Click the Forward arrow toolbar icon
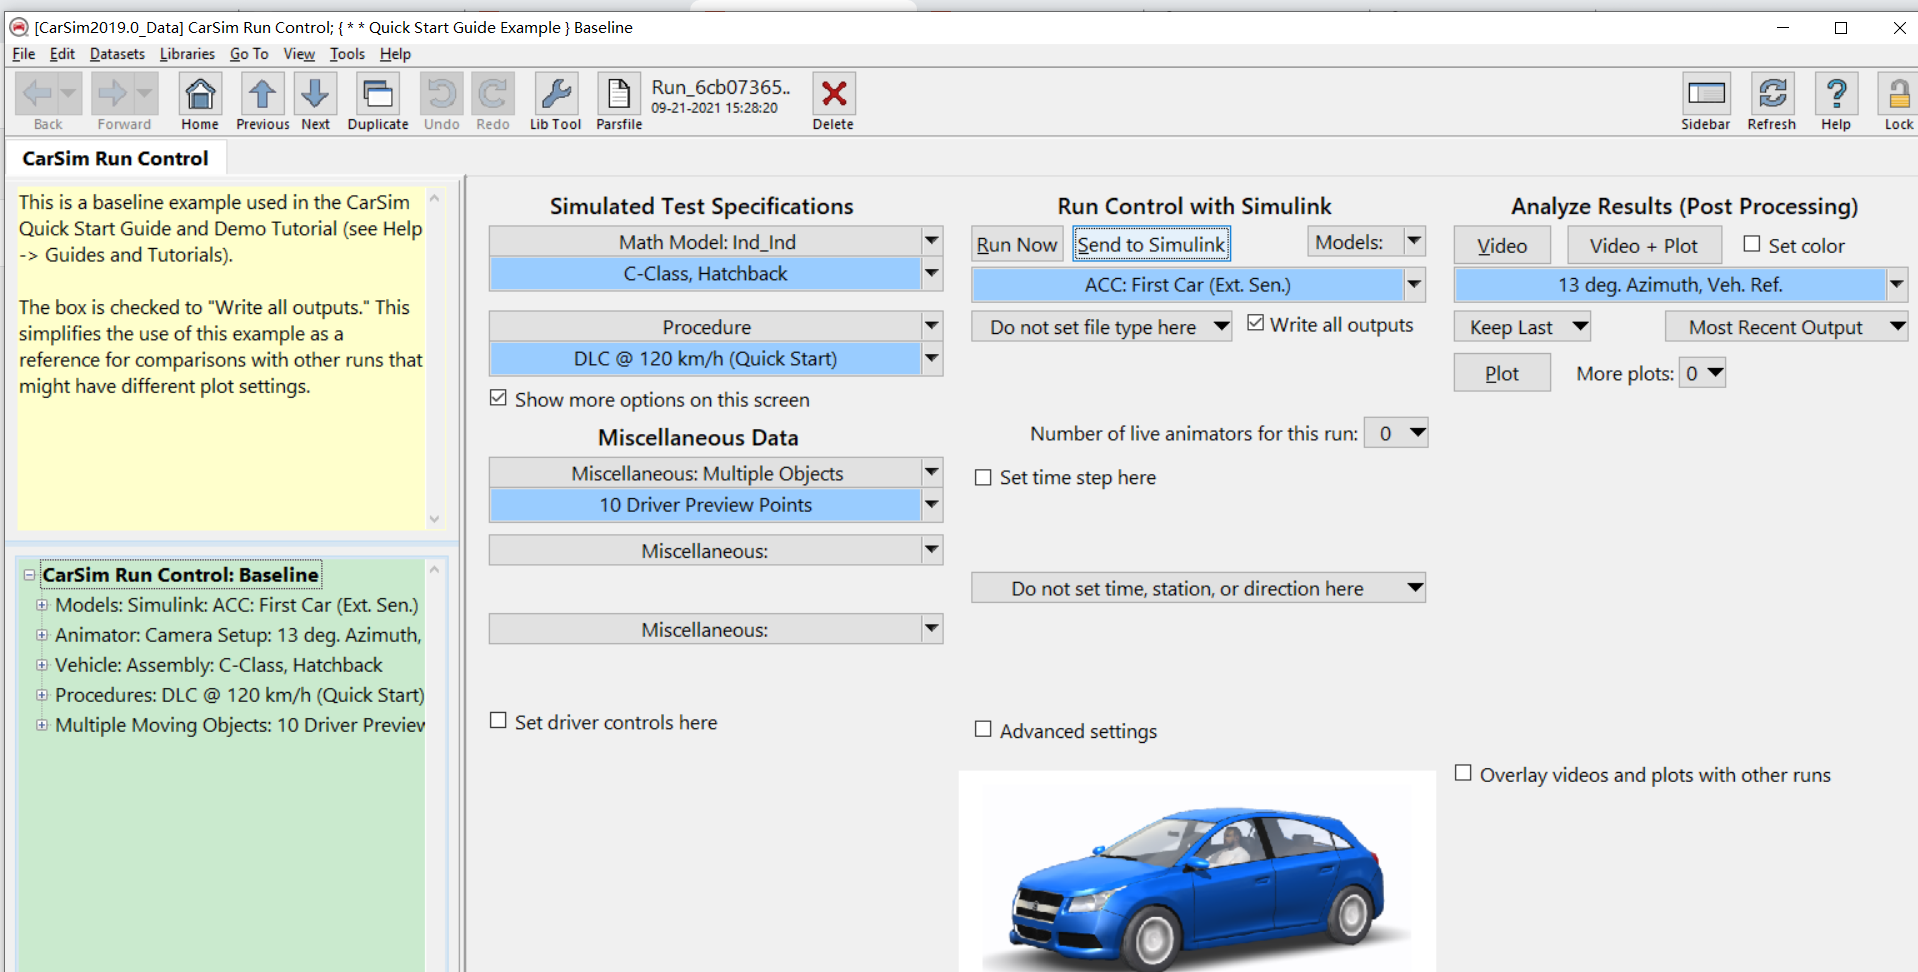Image resolution: width=1918 pixels, height=972 pixels. coord(112,95)
